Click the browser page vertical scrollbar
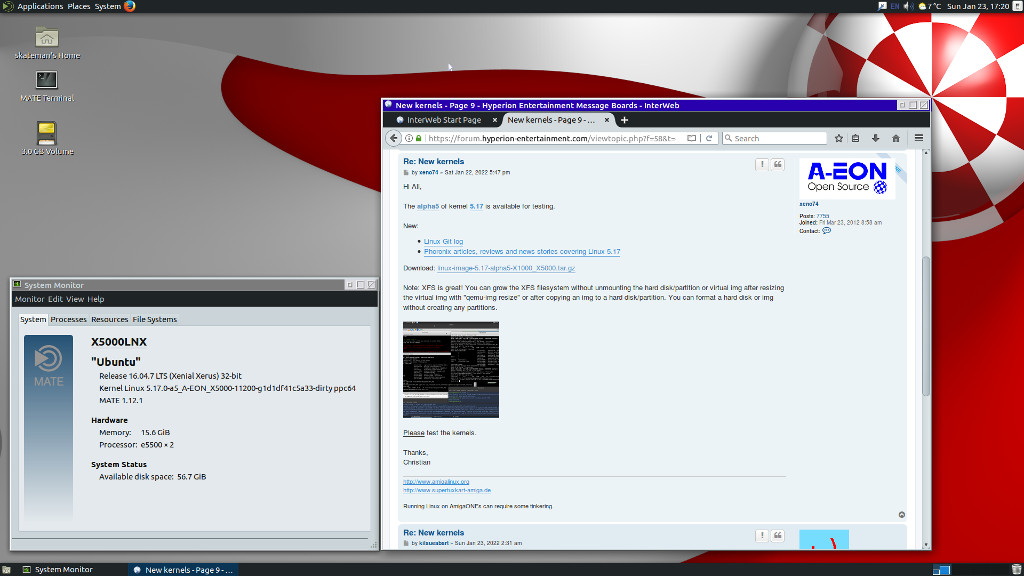This screenshot has width=1024, height=576. pyautogui.click(x=926, y=327)
